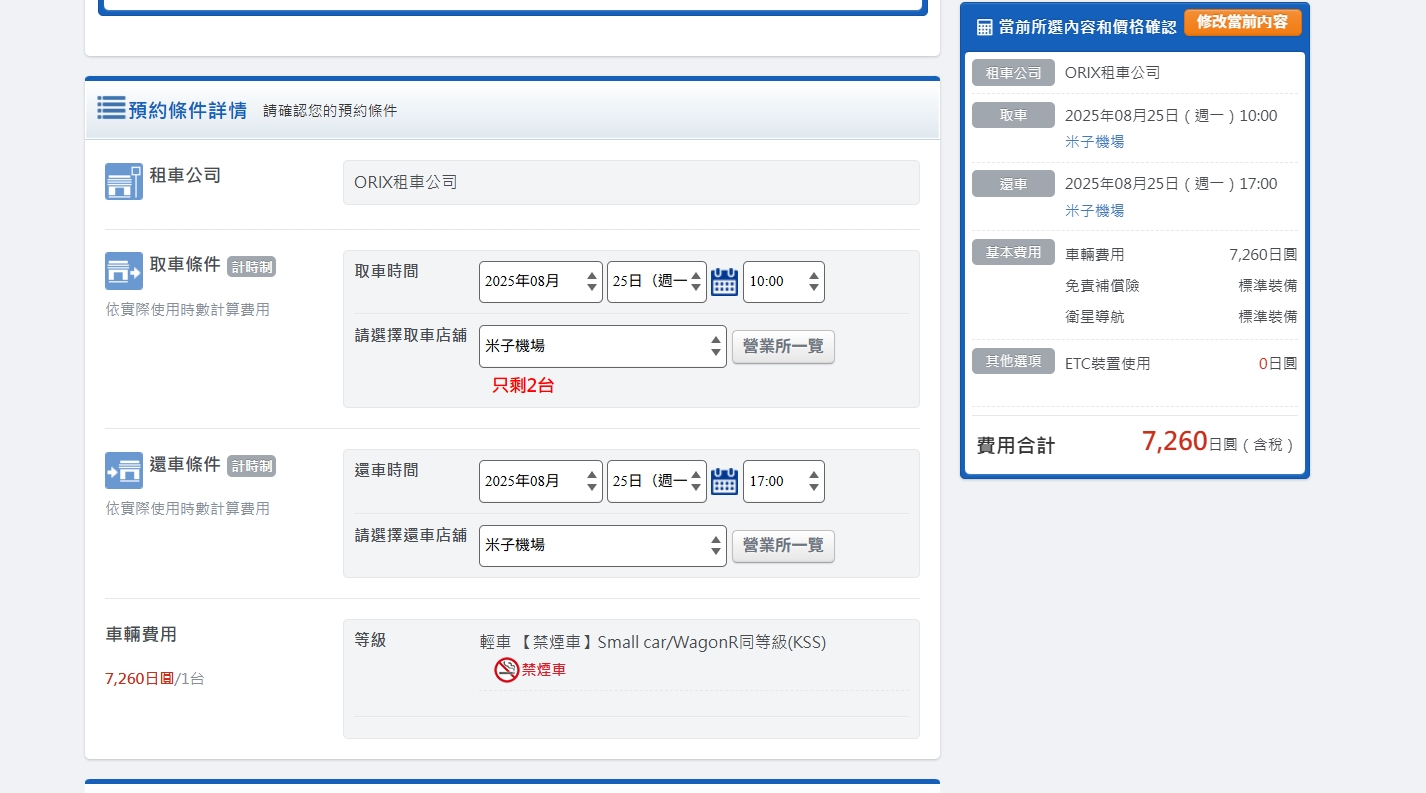Open the pickup time dropdown 10:00
Viewport: 1426px width, 793px height.
click(x=784, y=282)
